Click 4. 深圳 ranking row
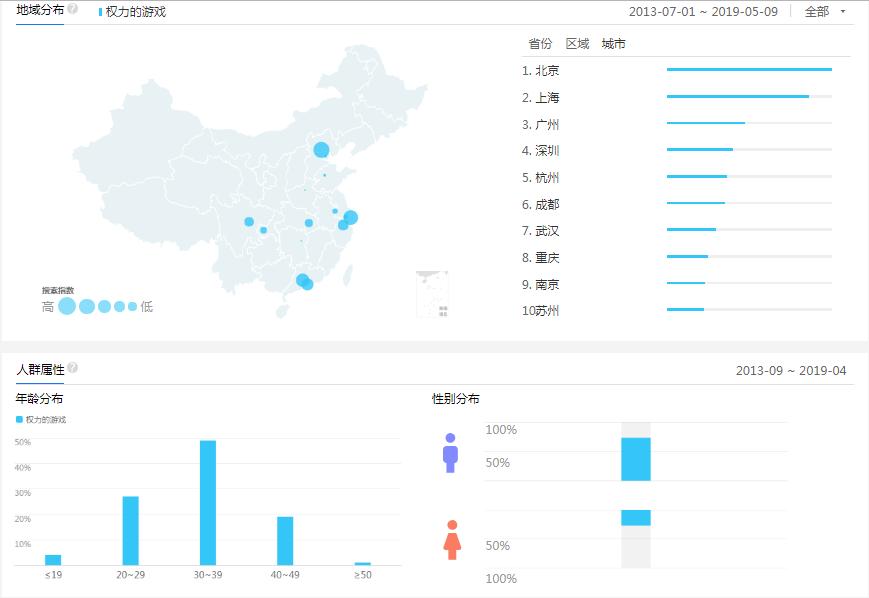 click(677, 151)
